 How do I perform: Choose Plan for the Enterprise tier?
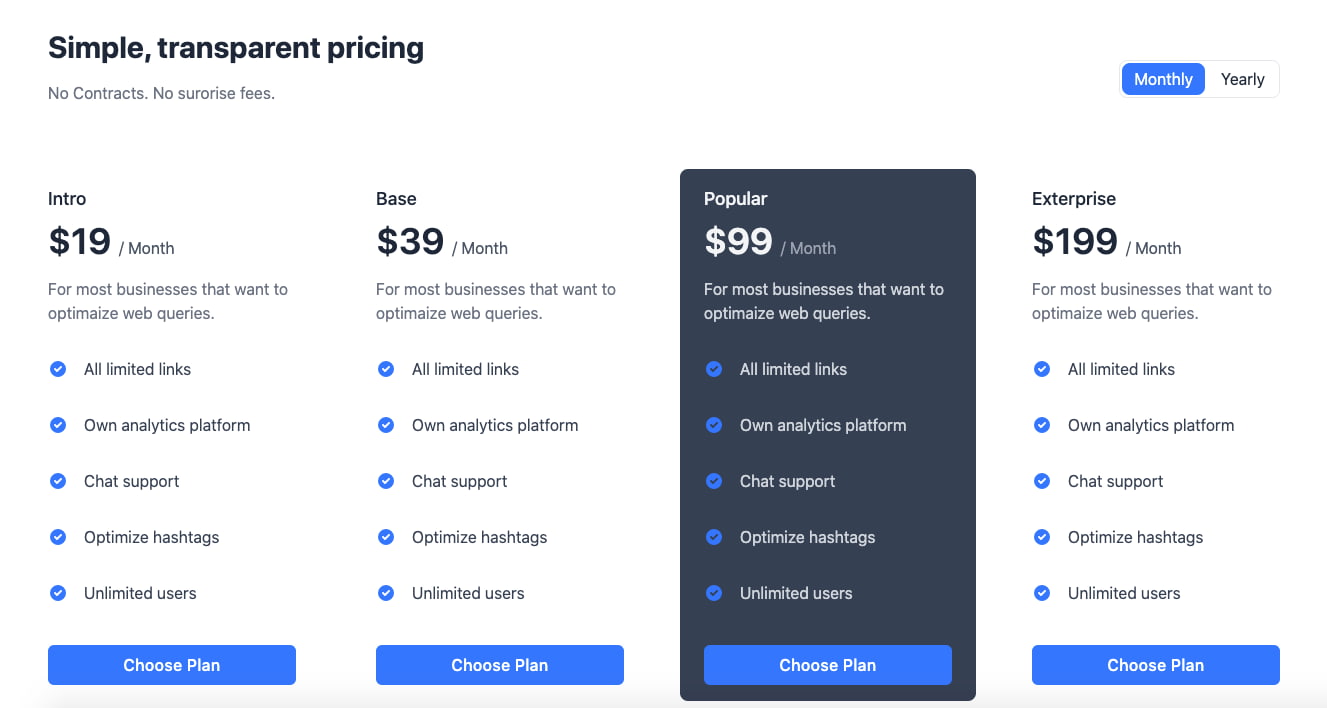(x=1155, y=664)
